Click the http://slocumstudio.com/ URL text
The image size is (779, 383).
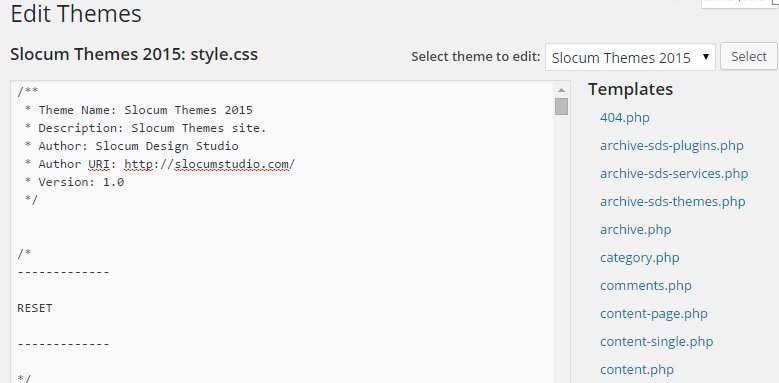210,164
